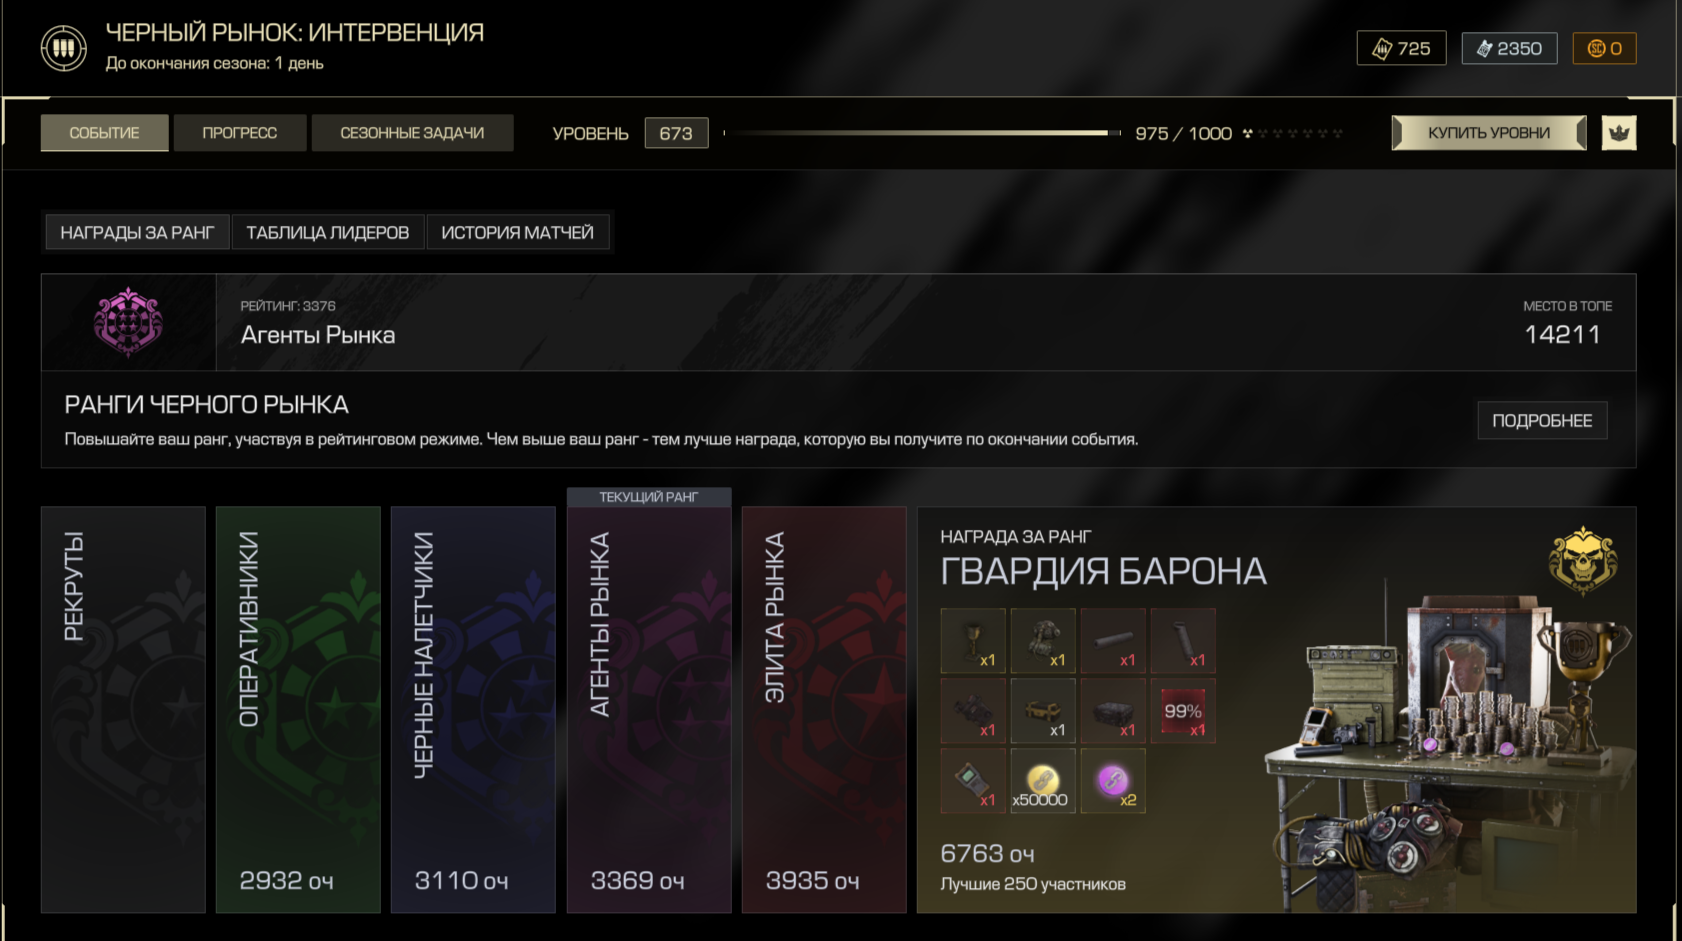The image size is (1682, 941).
Task: Select the ЭЛИТА РЫНКА rank card
Action: pyautogui.click(x=824, y=709)
